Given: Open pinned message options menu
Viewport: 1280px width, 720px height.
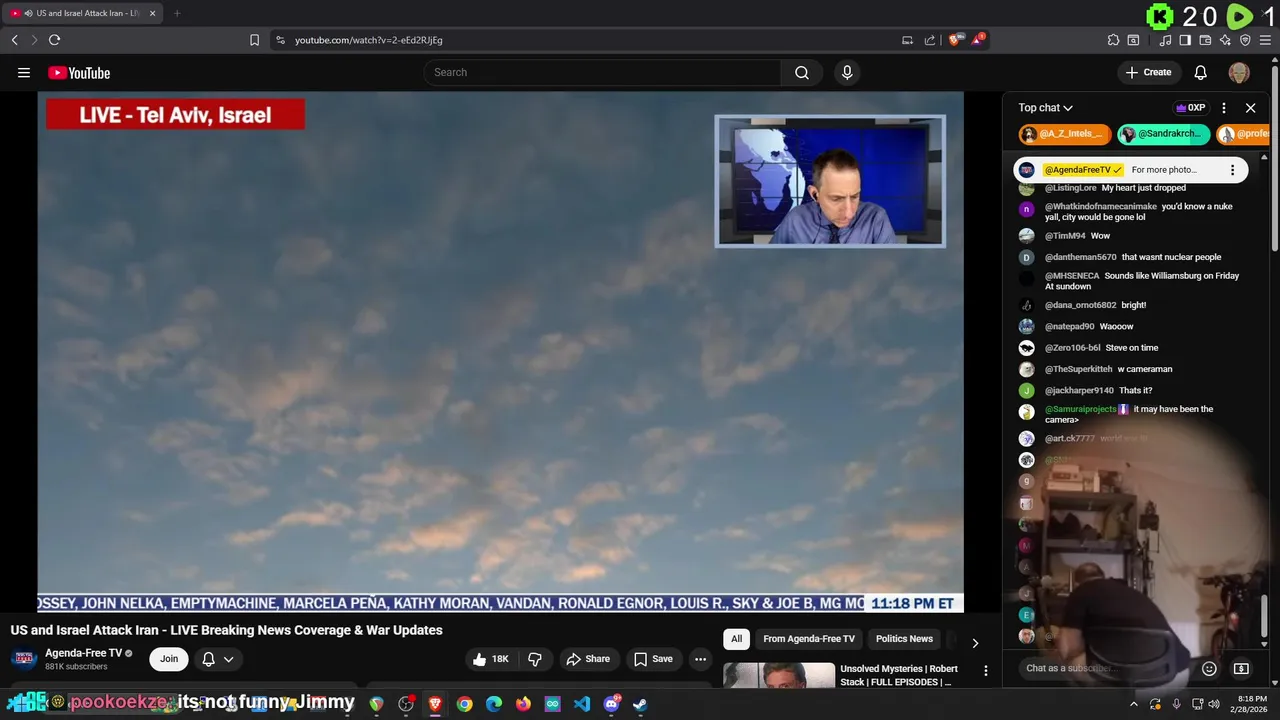Looking at the screenshot, I should click(1232, 170).
